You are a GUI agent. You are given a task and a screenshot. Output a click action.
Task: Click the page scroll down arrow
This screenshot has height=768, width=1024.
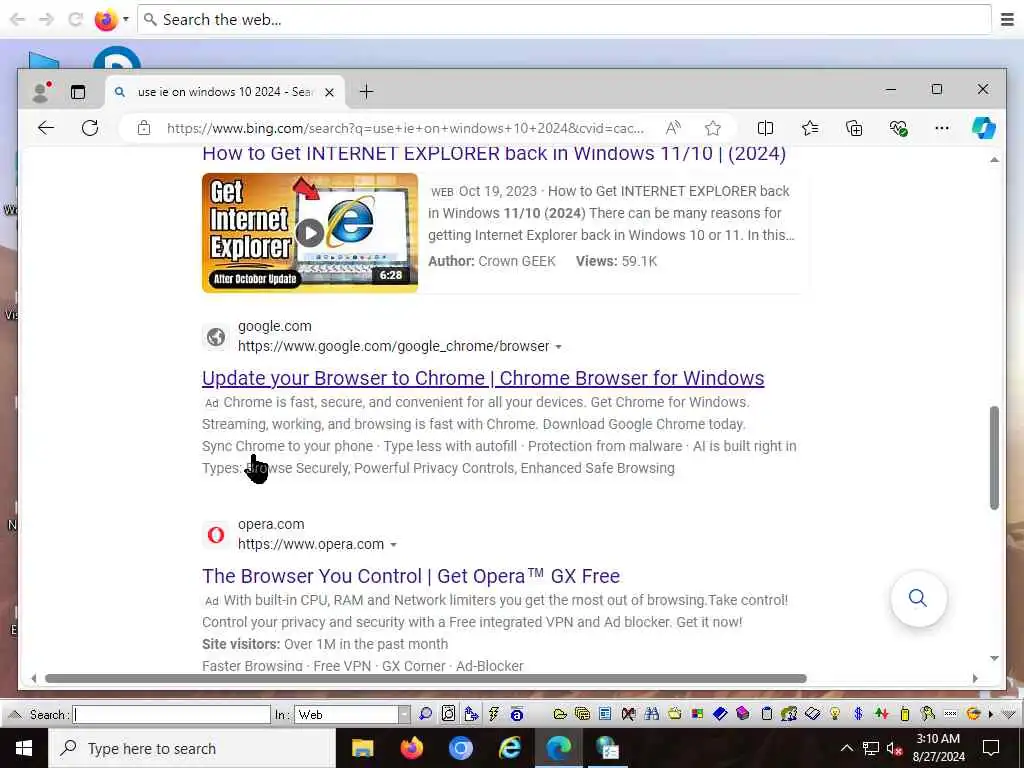[x=994, y=658]
